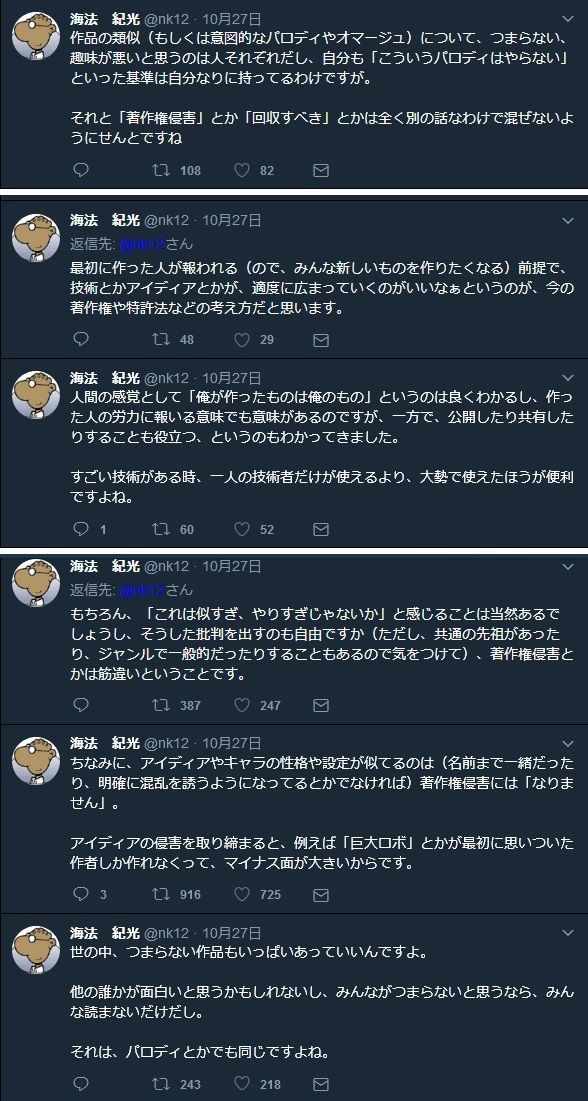Retweet the 世の中、つまらない作品 tweet
The width and height of the screenshot is (588, 1101).
157,1081
